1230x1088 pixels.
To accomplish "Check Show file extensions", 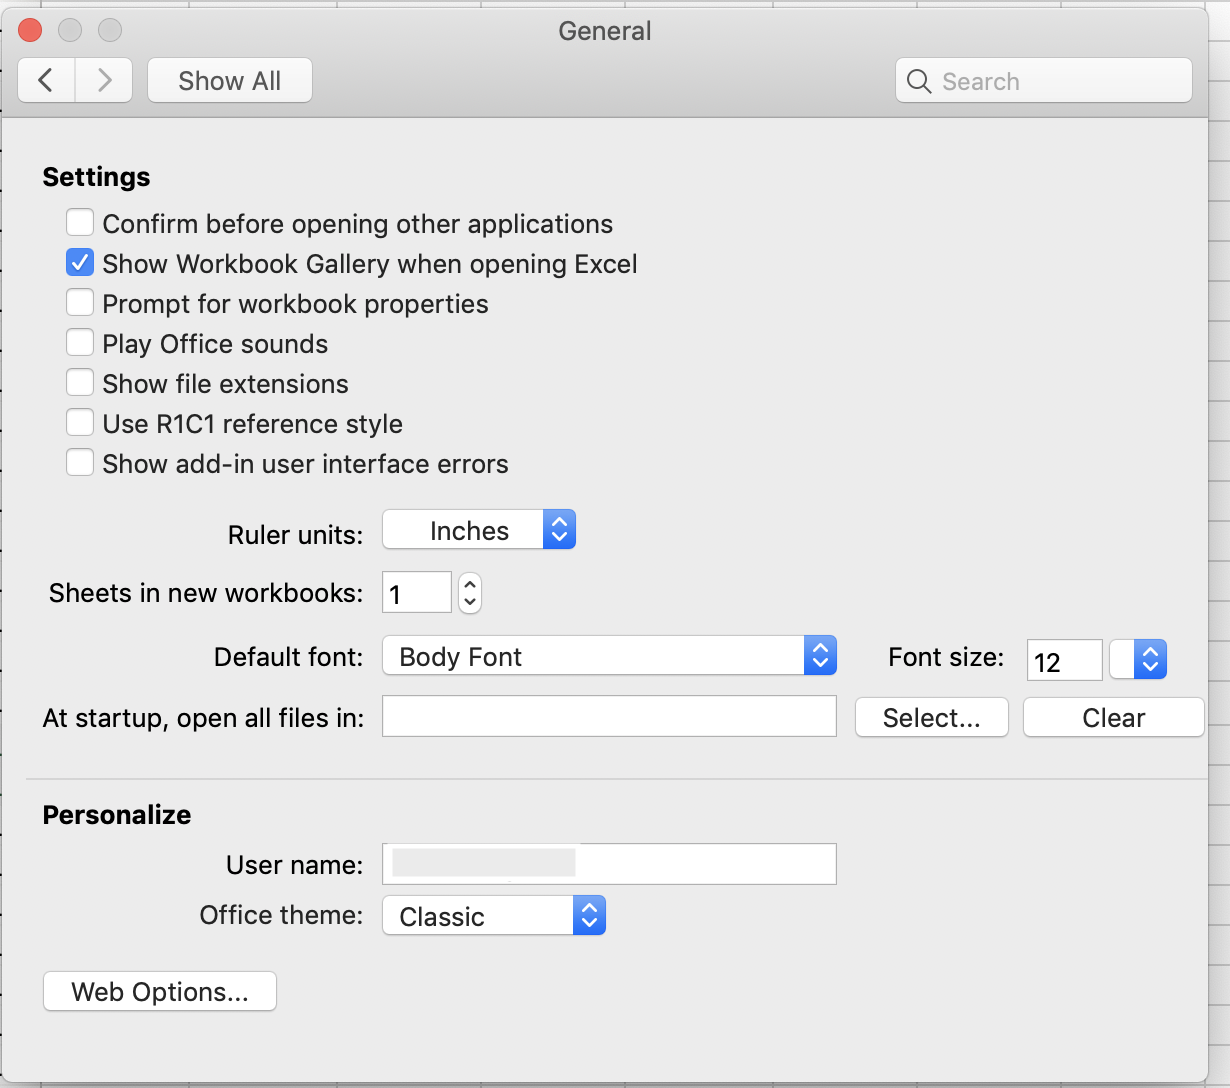I will point(80,382).
